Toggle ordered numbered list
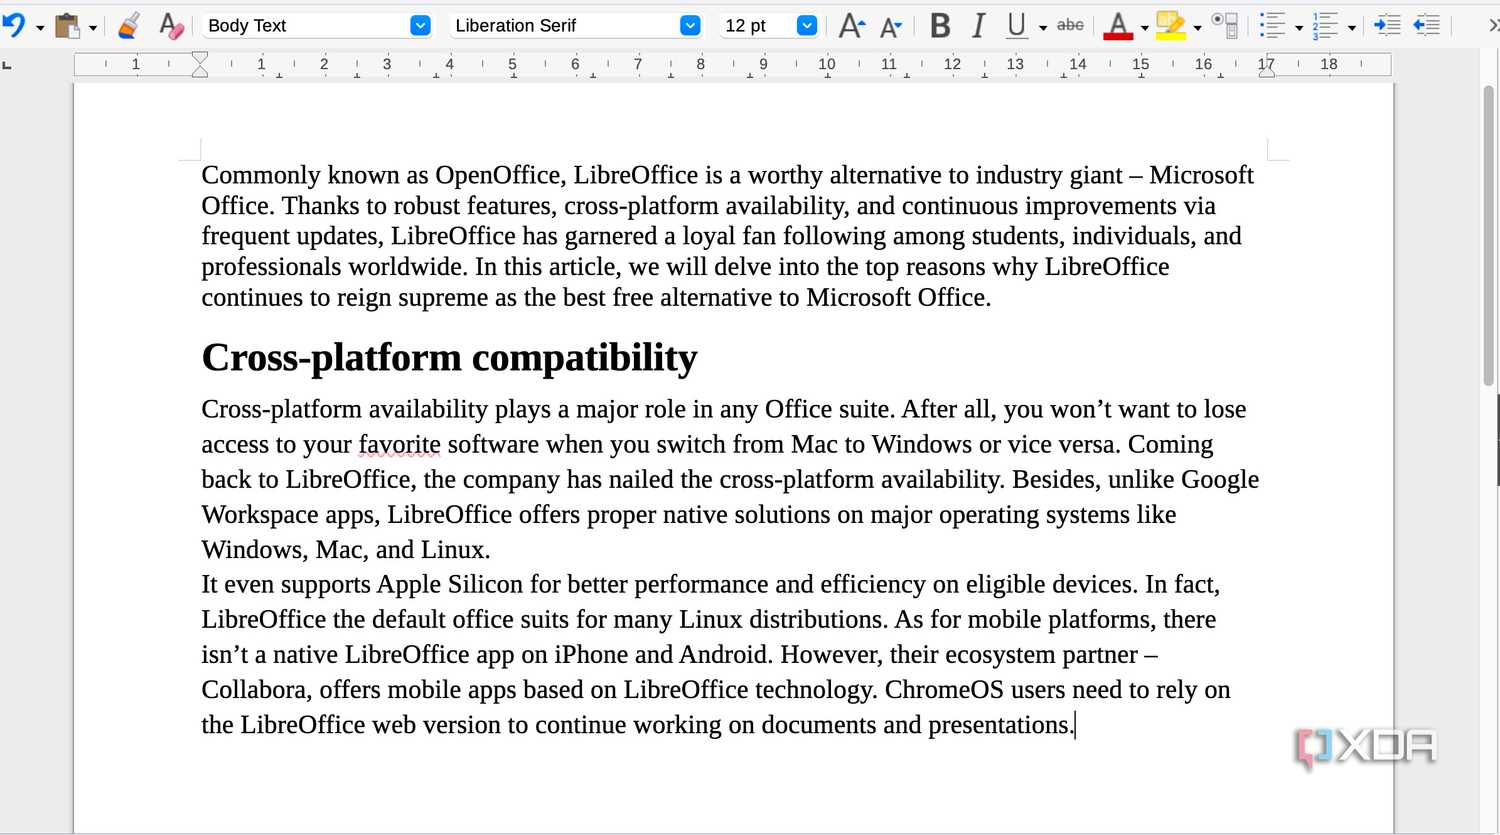 pos(1325,26)
